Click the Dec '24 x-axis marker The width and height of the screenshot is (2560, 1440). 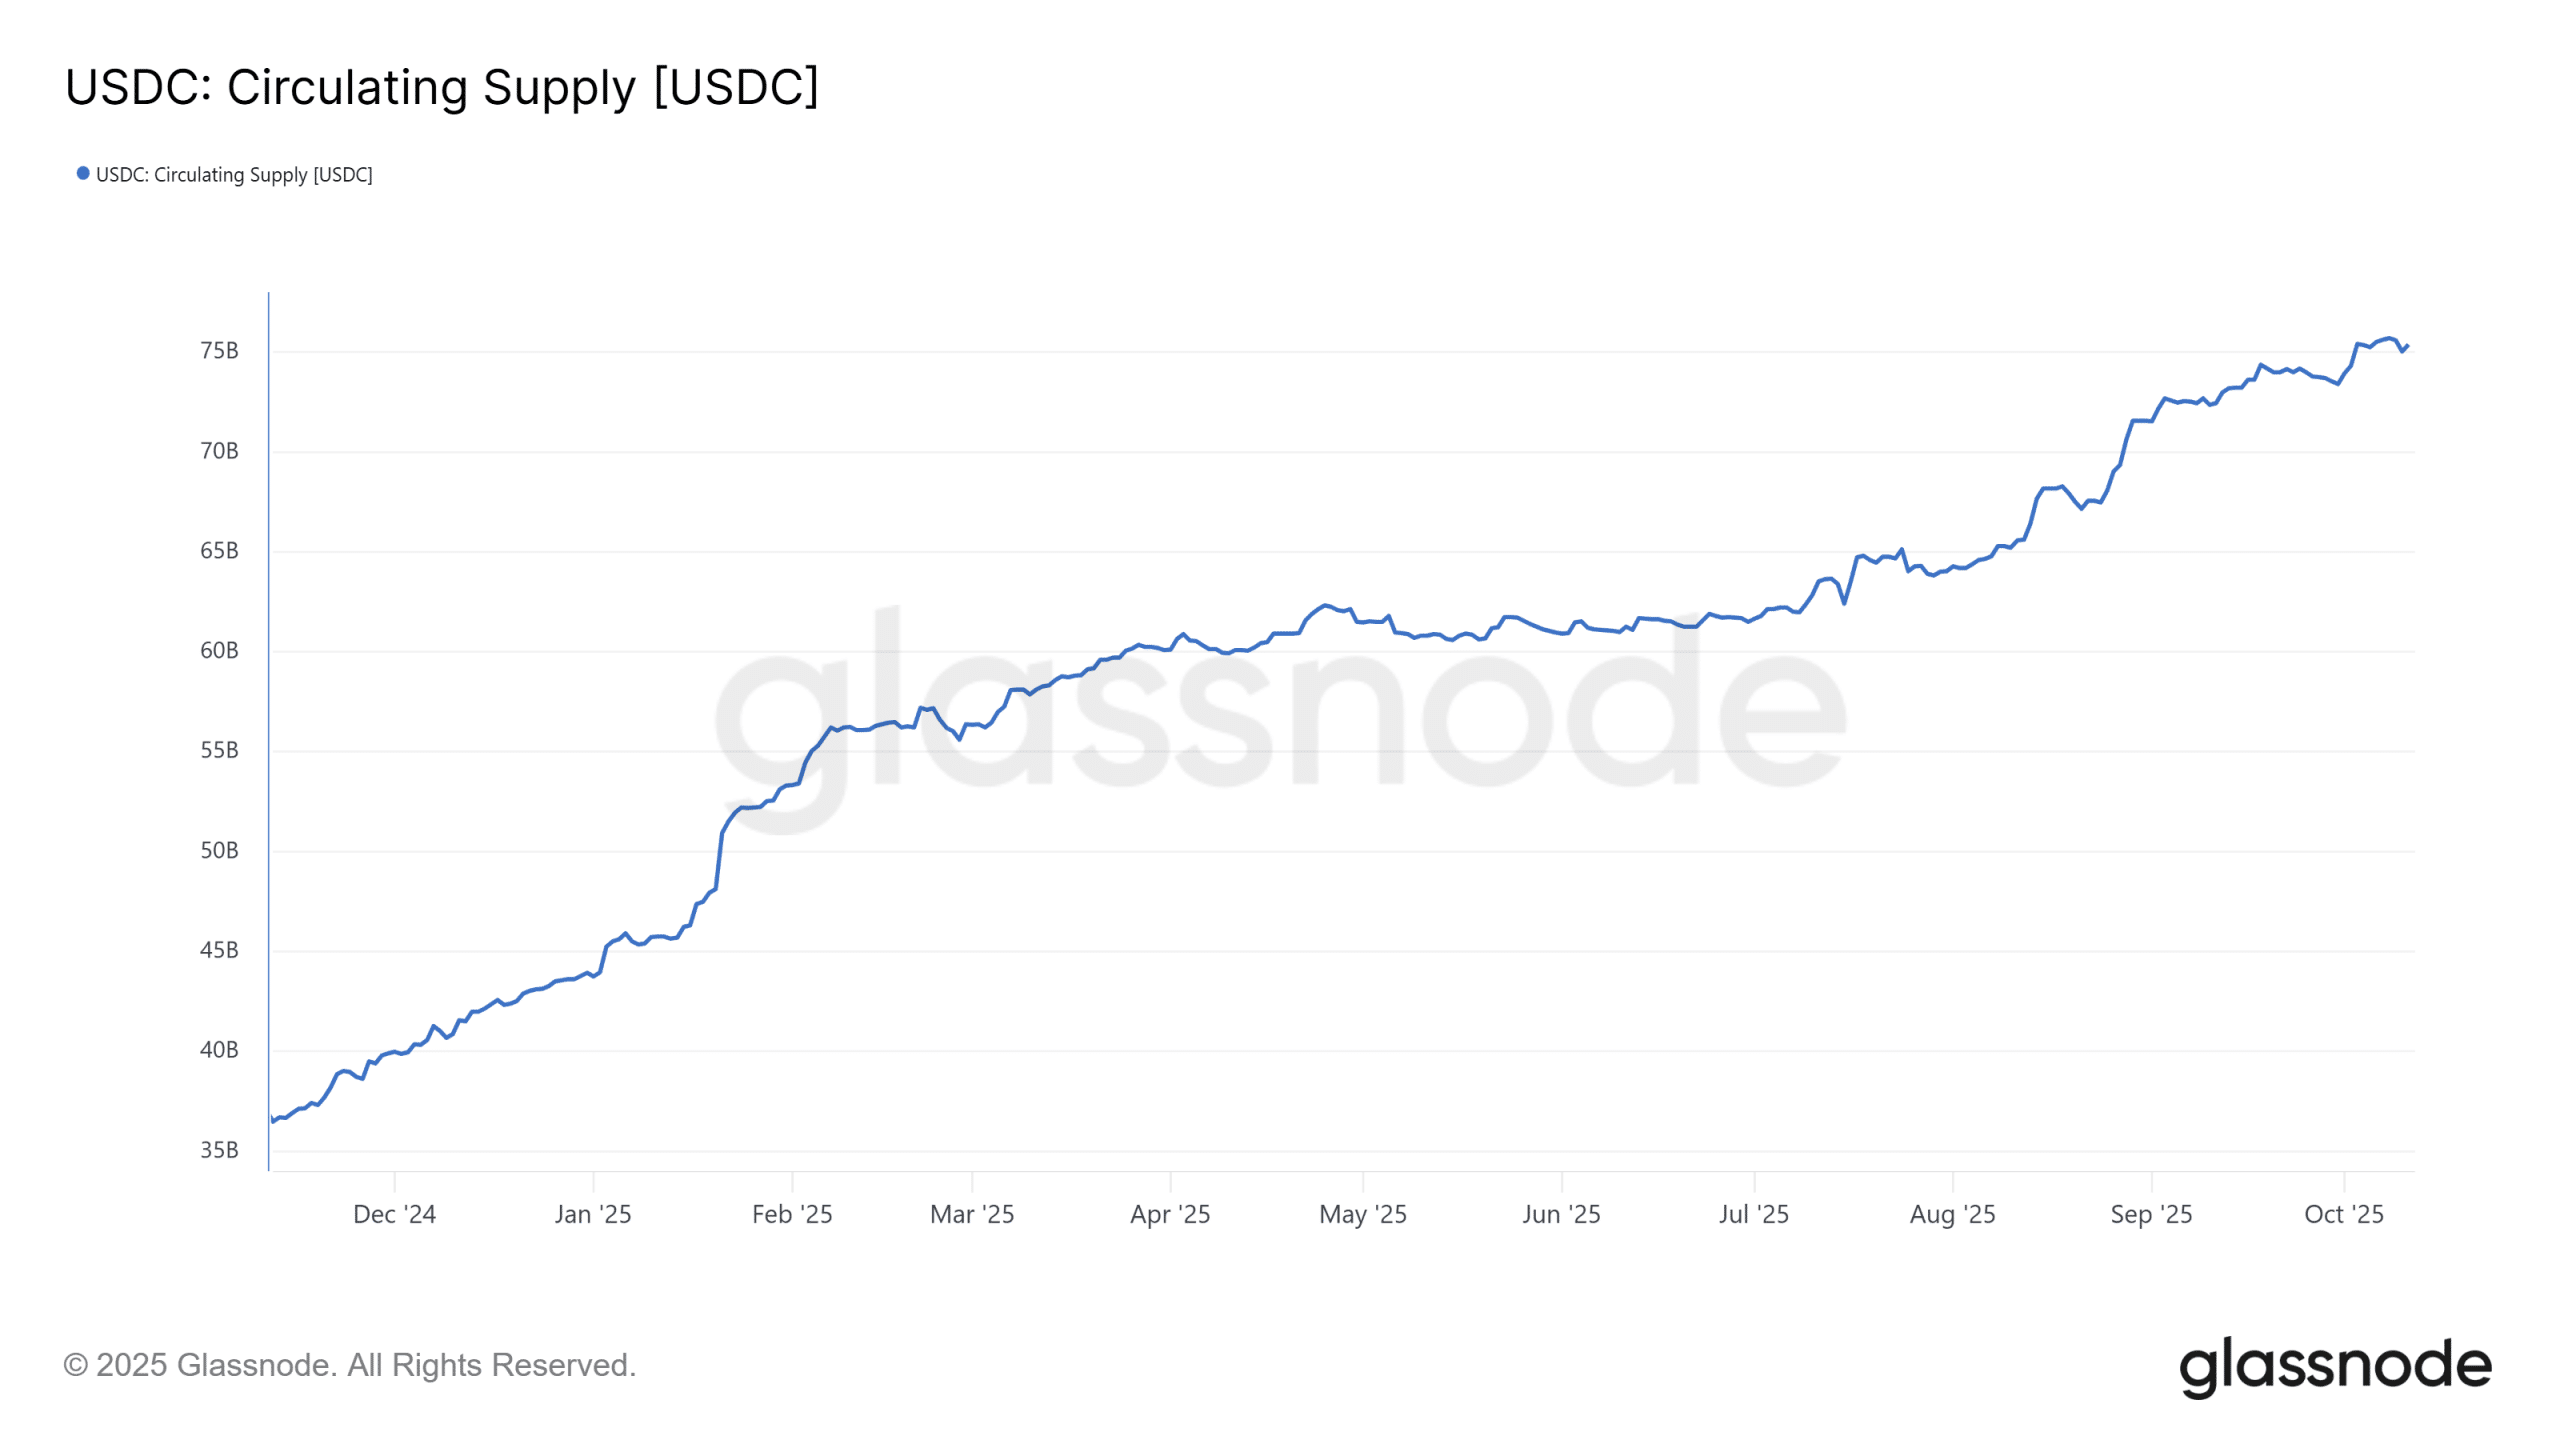[394, 1214]
